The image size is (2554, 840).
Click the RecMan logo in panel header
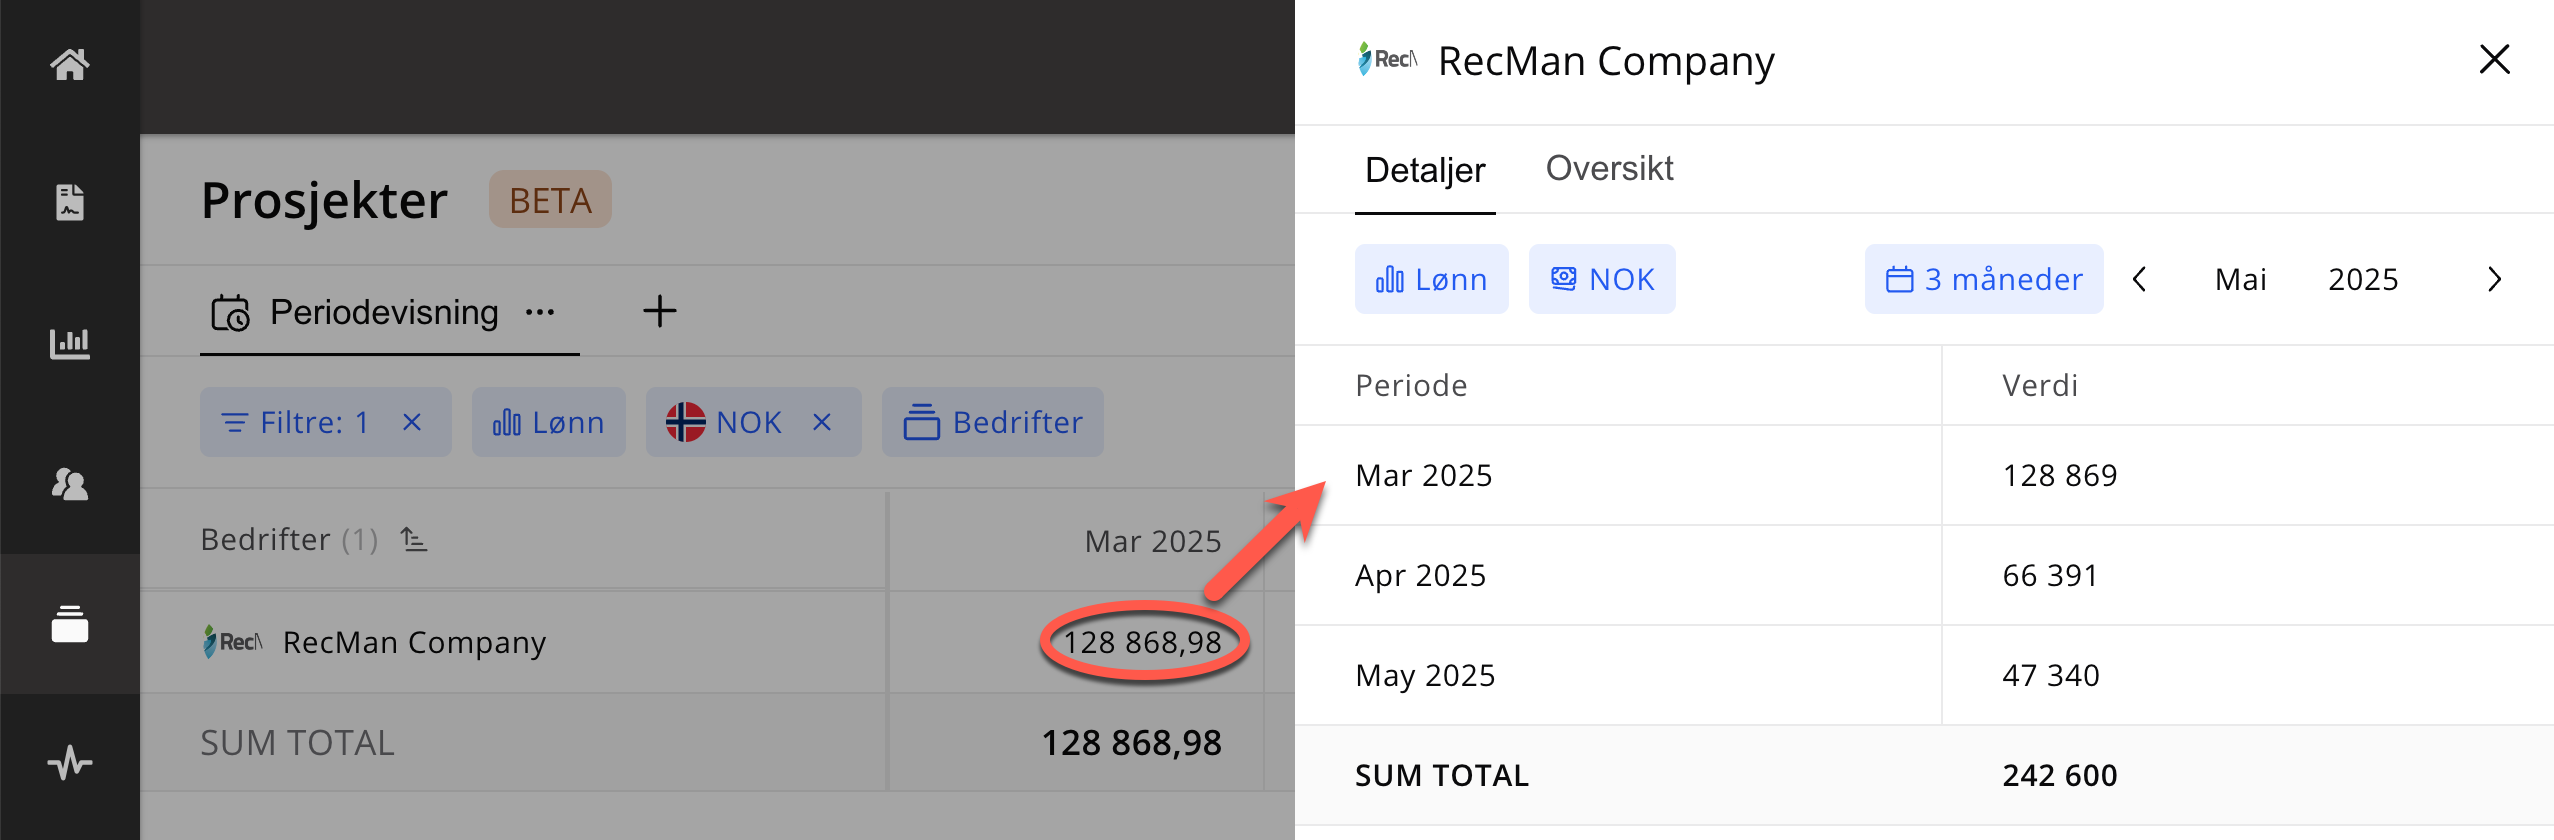[x=1387, y=59]
